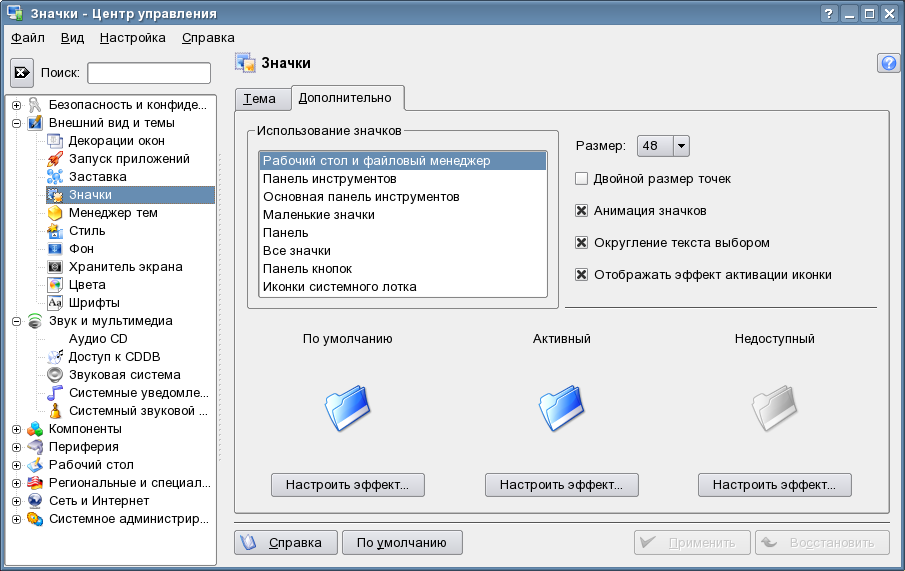
Task: Expand the Региональные и специальные branch
Action: coord(16,483)
